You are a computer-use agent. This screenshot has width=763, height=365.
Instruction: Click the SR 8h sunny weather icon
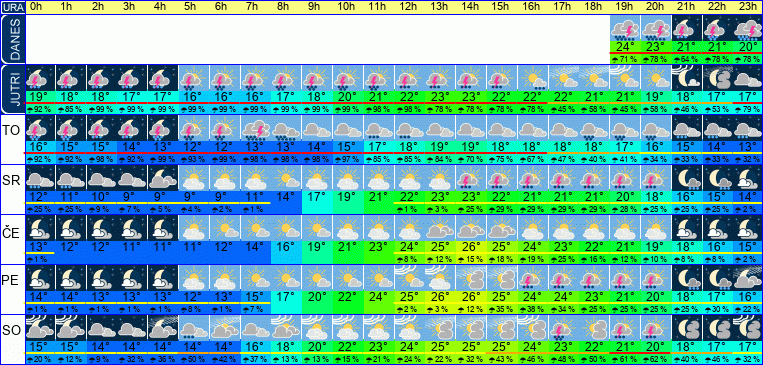click(x=286, y=178)
